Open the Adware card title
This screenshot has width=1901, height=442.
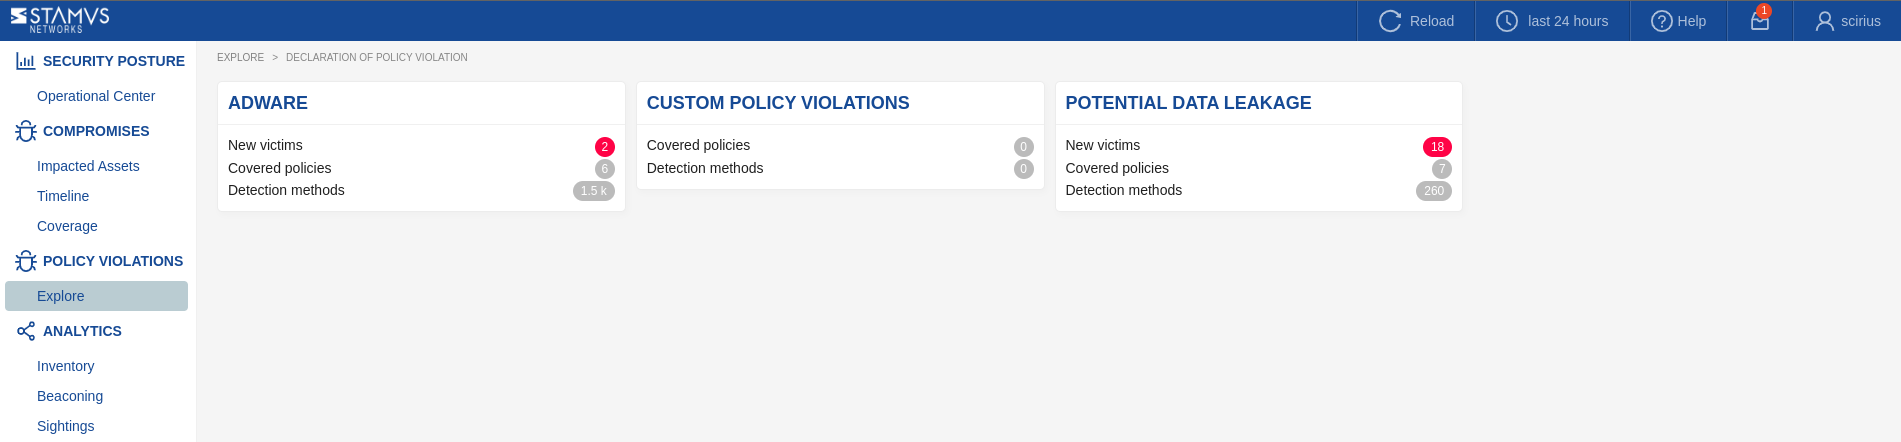[x=268, y=103]
